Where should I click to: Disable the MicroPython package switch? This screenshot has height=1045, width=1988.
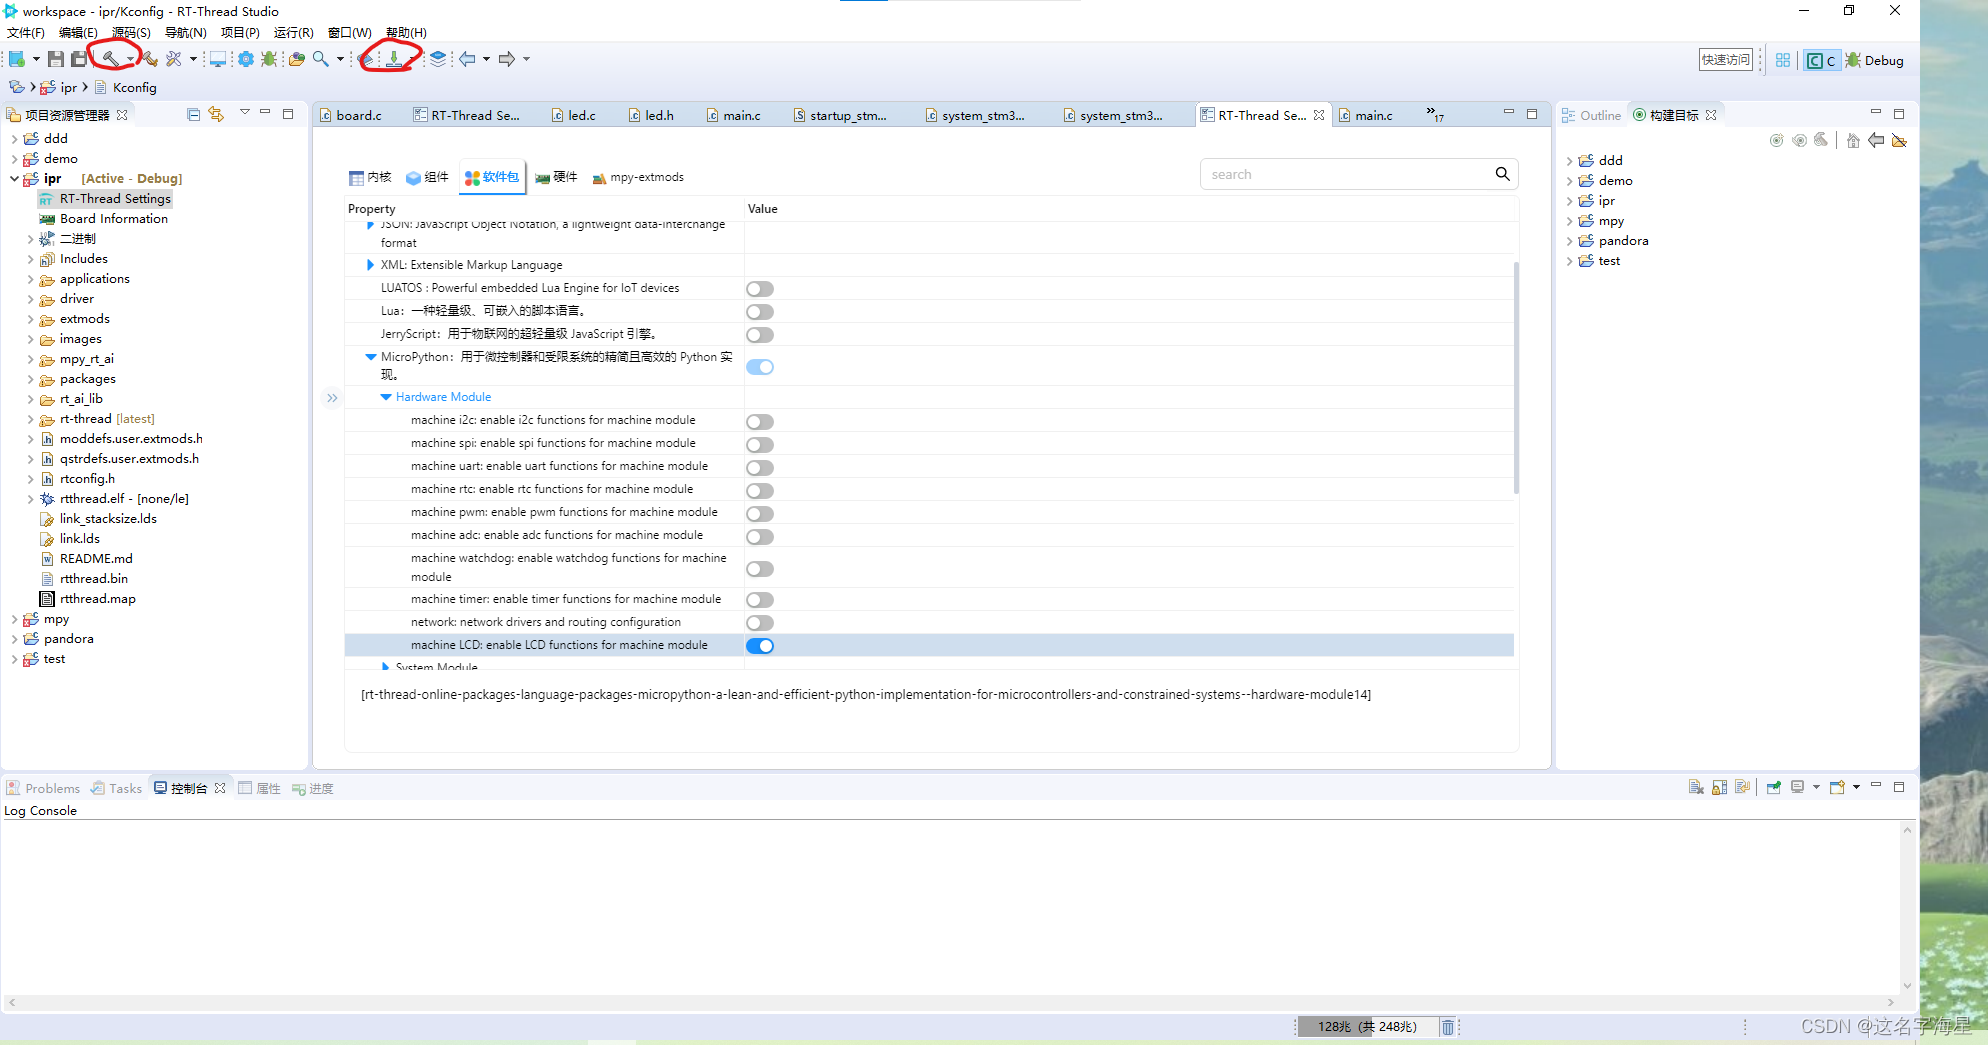click(760, 367)
